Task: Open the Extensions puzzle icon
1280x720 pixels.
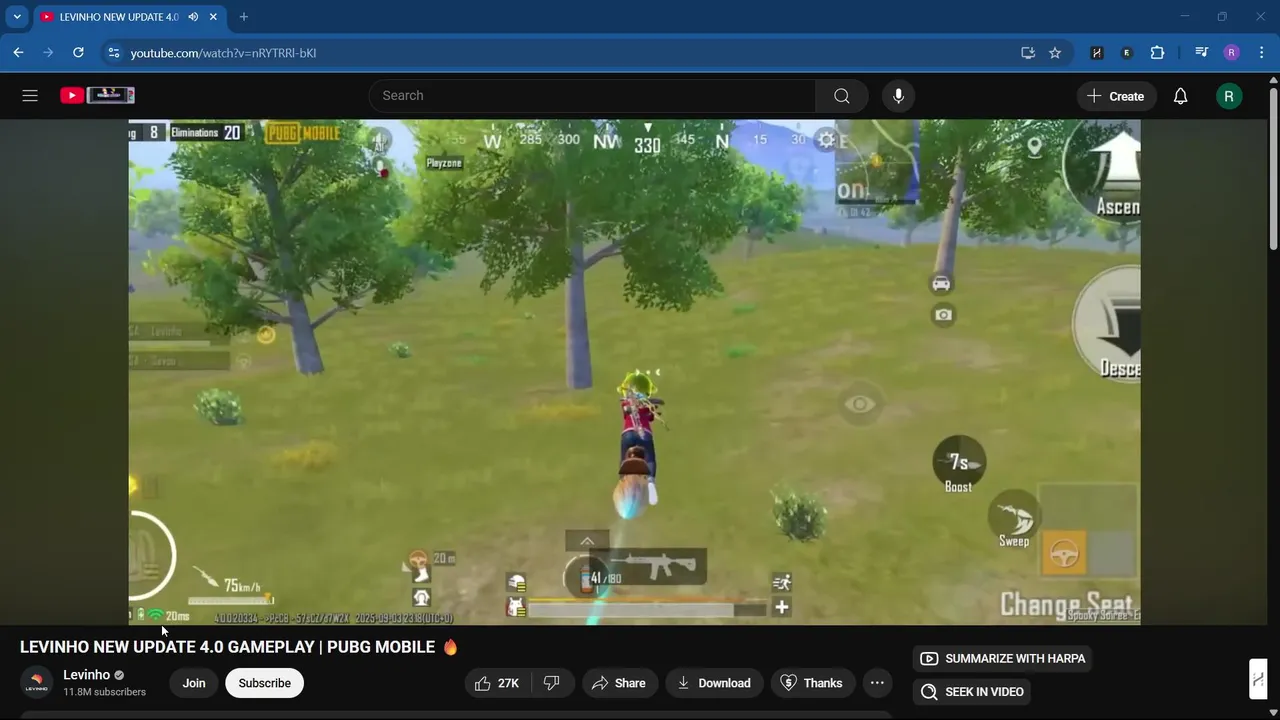Action: (x=1157, y=53)
